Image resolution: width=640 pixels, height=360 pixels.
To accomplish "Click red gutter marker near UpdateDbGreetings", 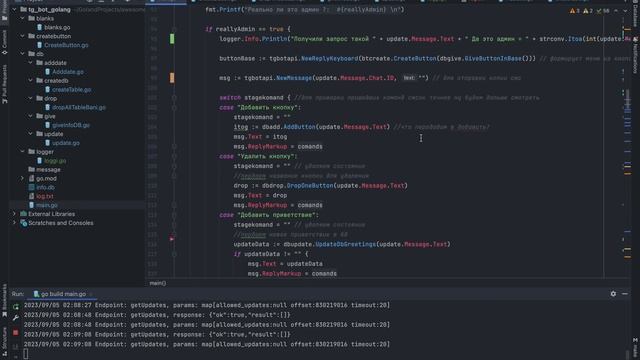I will 172,239.
